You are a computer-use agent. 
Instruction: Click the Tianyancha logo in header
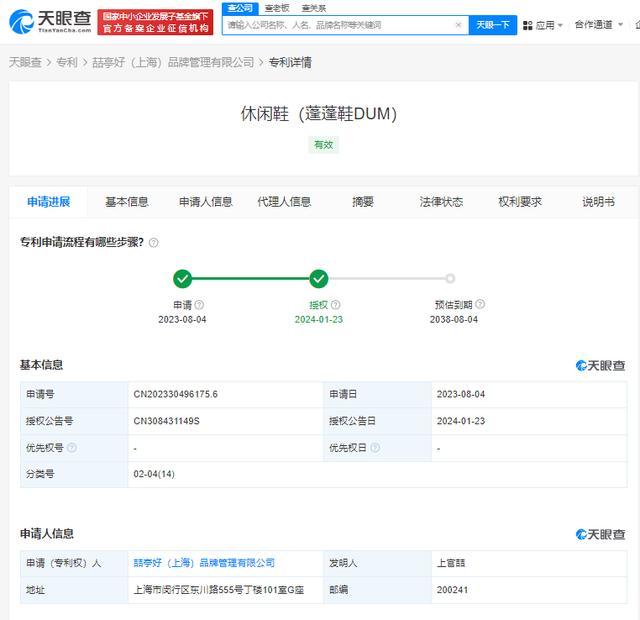pyautogui.click(x=50, y=20)
